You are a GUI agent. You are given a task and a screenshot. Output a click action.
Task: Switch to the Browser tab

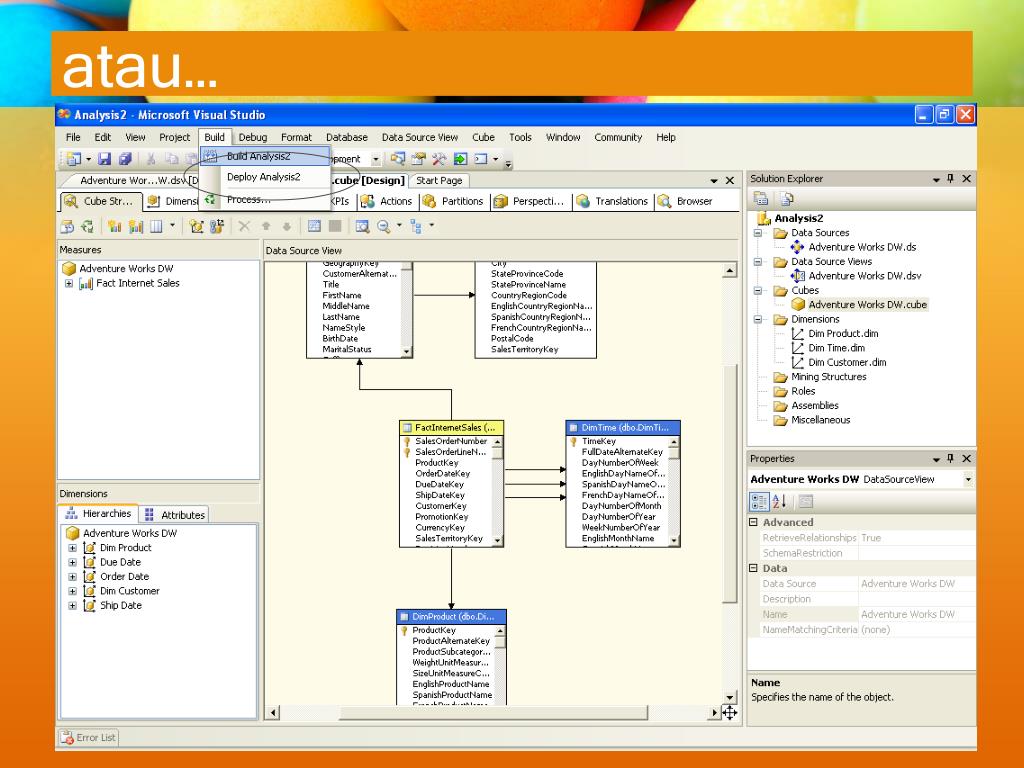pos(686,201)
